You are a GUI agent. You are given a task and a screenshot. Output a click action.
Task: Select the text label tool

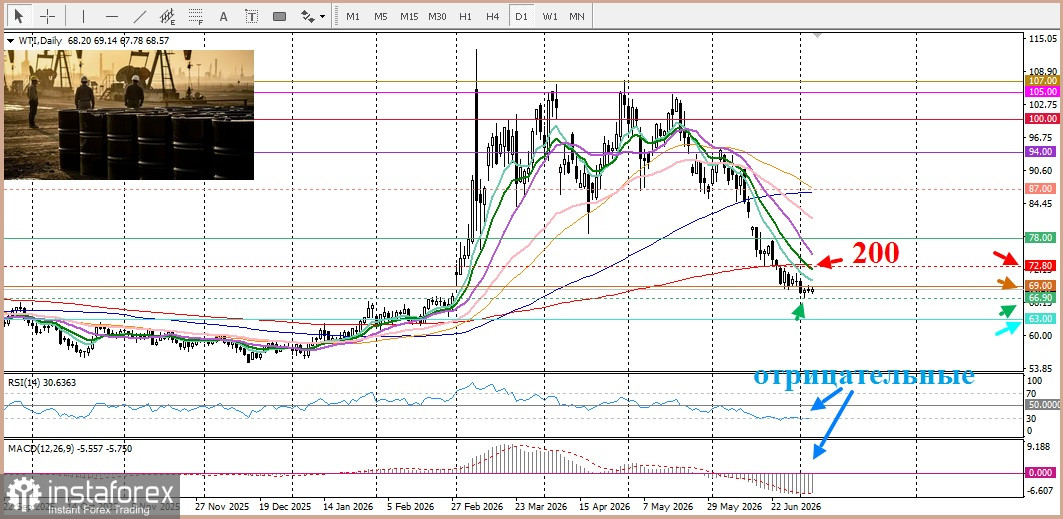[x=252, y=16]
